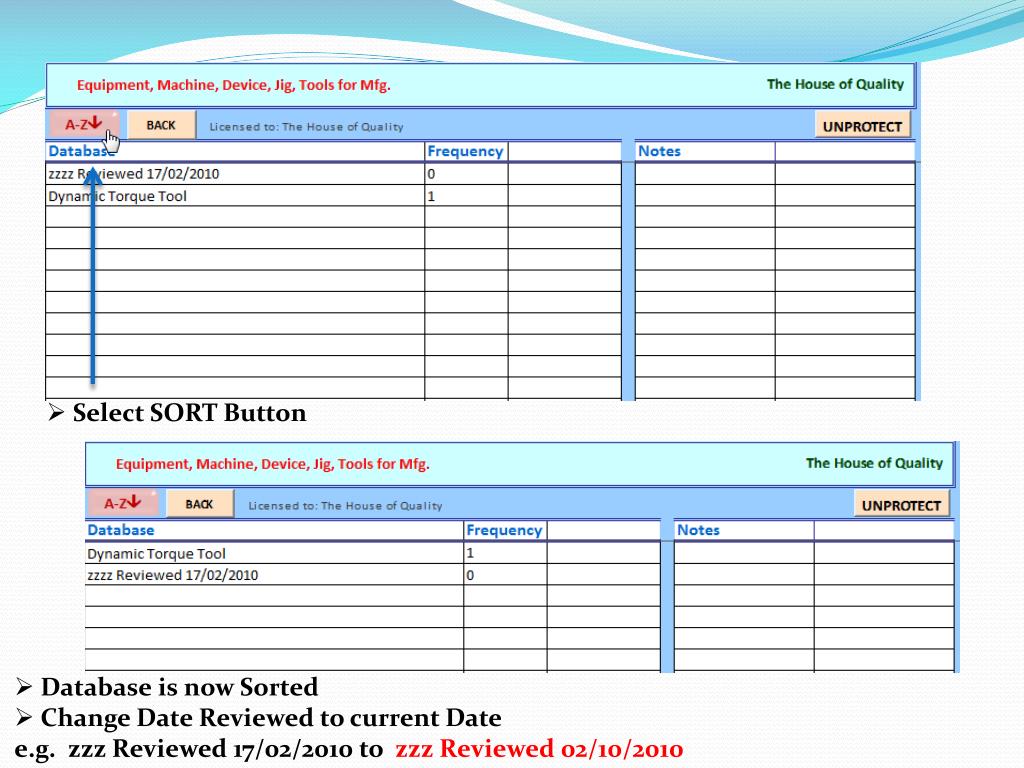This screenshot has width=1024, height=768.
Task: Click BACK button in upper sheet
Action: (x=161, y=125)
